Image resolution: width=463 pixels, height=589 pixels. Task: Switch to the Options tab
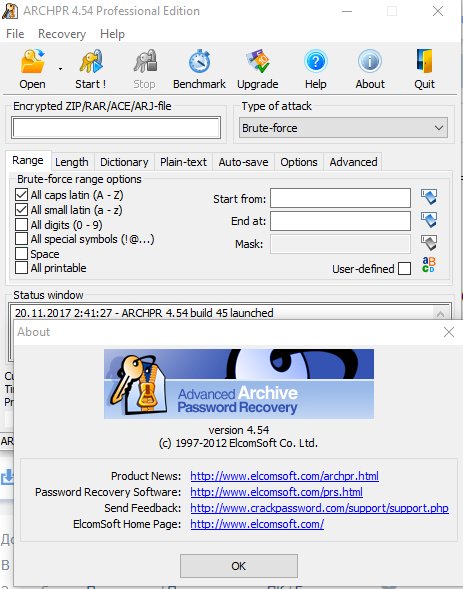point(299,162)
